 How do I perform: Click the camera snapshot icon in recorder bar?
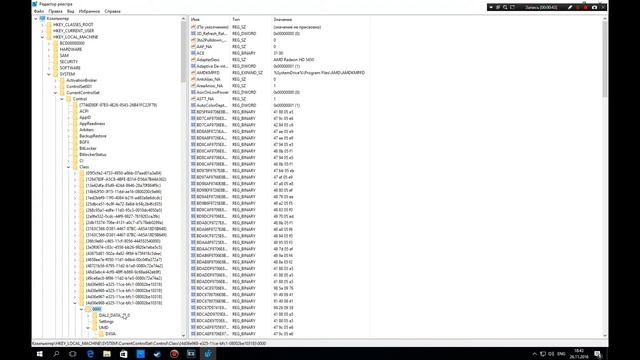[x=594, y=7]
